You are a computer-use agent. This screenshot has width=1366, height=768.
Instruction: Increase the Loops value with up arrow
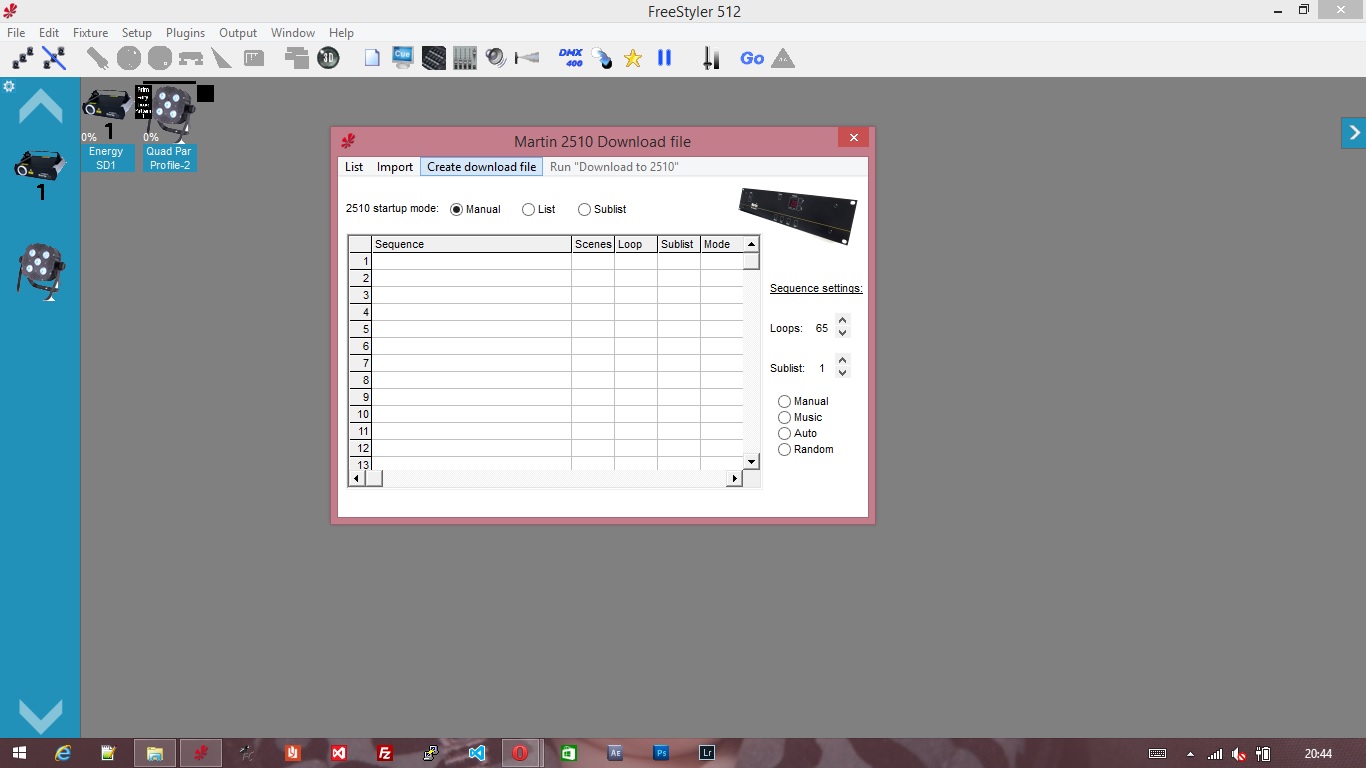pyautogui.click(x=842, y=322)
